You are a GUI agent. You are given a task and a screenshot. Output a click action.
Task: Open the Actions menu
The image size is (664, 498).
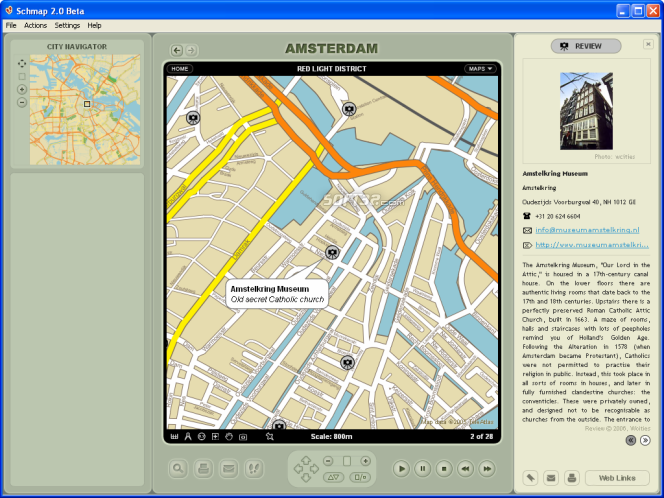click(35, 25)
